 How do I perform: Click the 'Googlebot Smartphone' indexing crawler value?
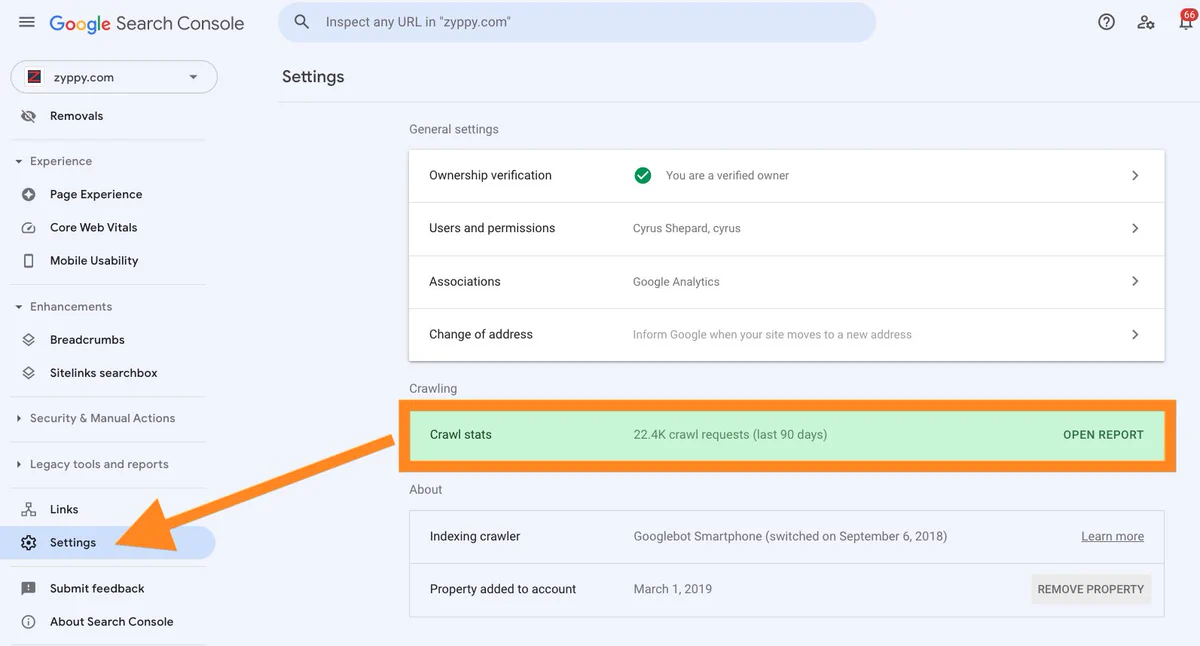coord(790,536)
